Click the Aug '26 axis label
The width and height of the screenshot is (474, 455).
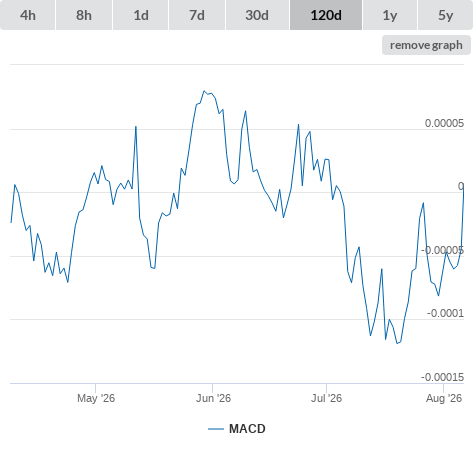[444, 398]
